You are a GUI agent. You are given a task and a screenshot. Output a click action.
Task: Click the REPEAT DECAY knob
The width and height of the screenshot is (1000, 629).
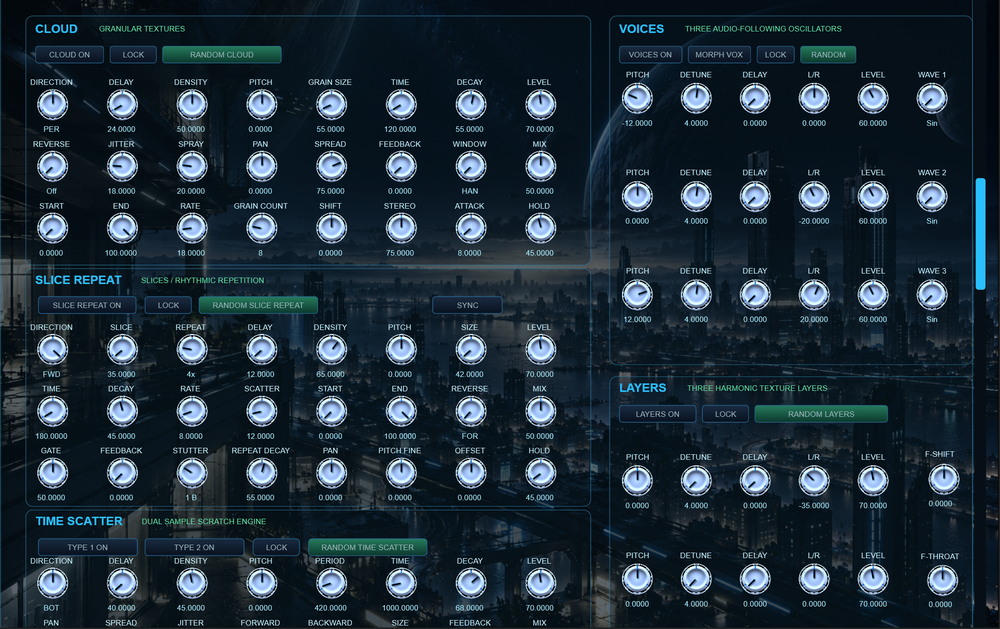[x=261, y=473]
